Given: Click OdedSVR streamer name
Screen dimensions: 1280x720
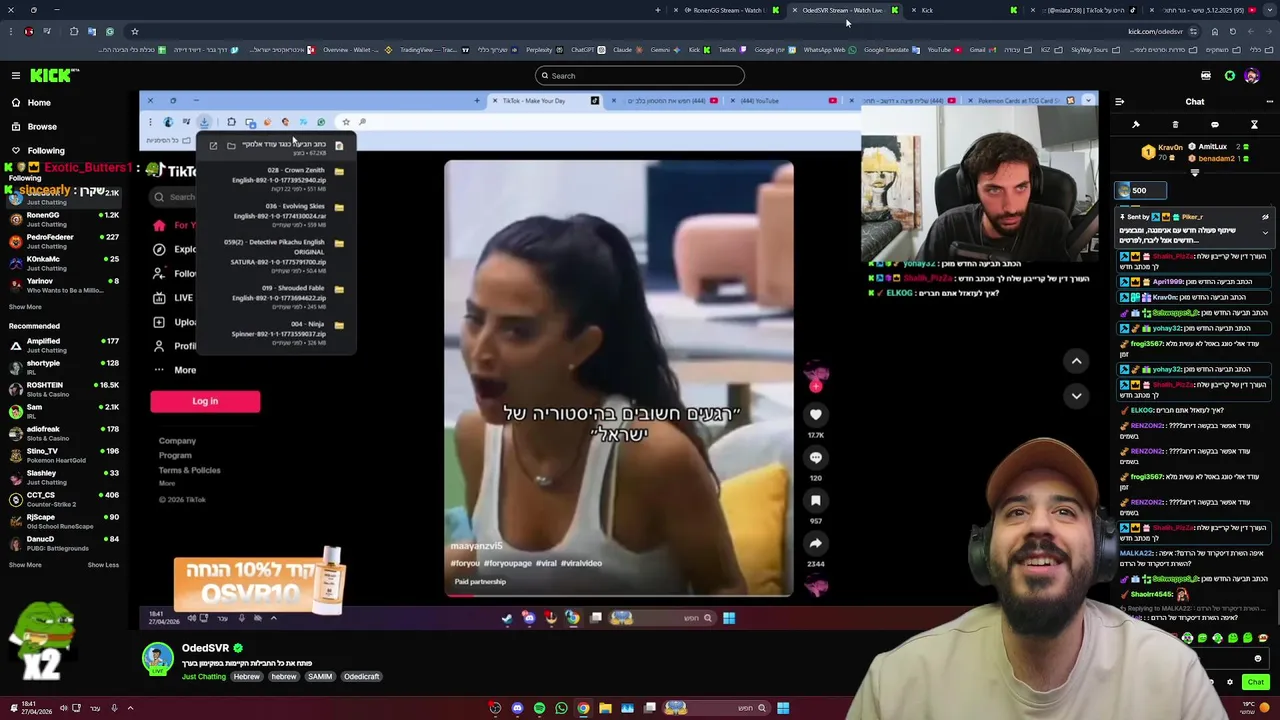Looking at the screenshot, I should pos(205,648).
